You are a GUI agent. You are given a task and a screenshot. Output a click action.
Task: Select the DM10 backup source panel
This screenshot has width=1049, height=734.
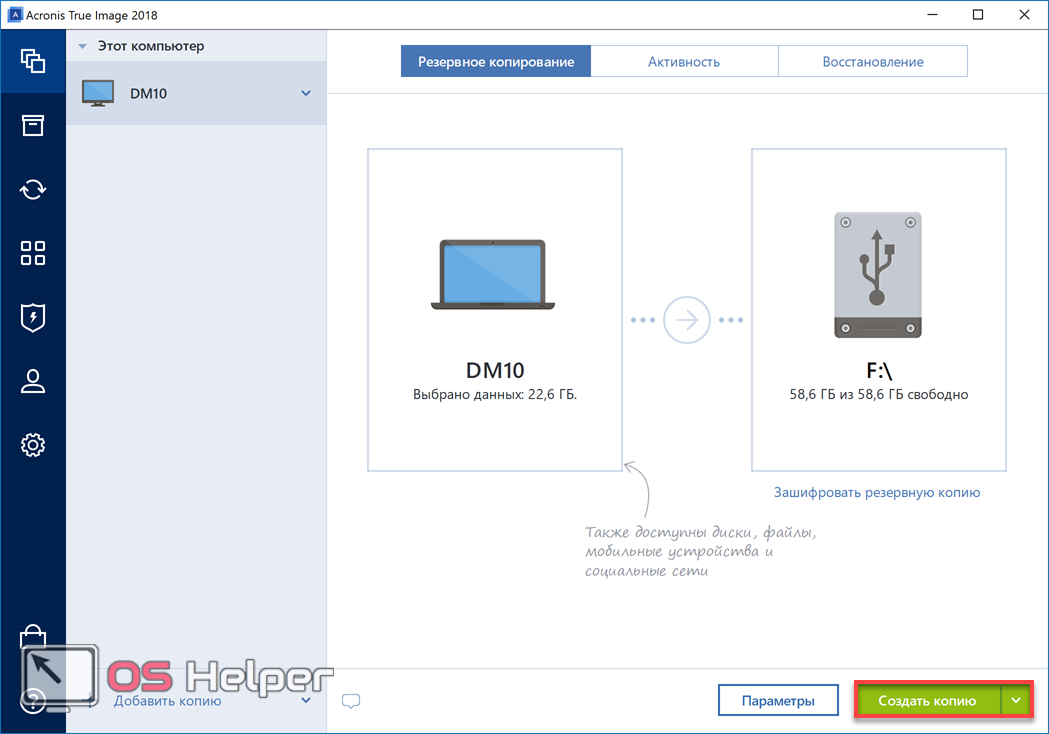[x=495, y=310]
